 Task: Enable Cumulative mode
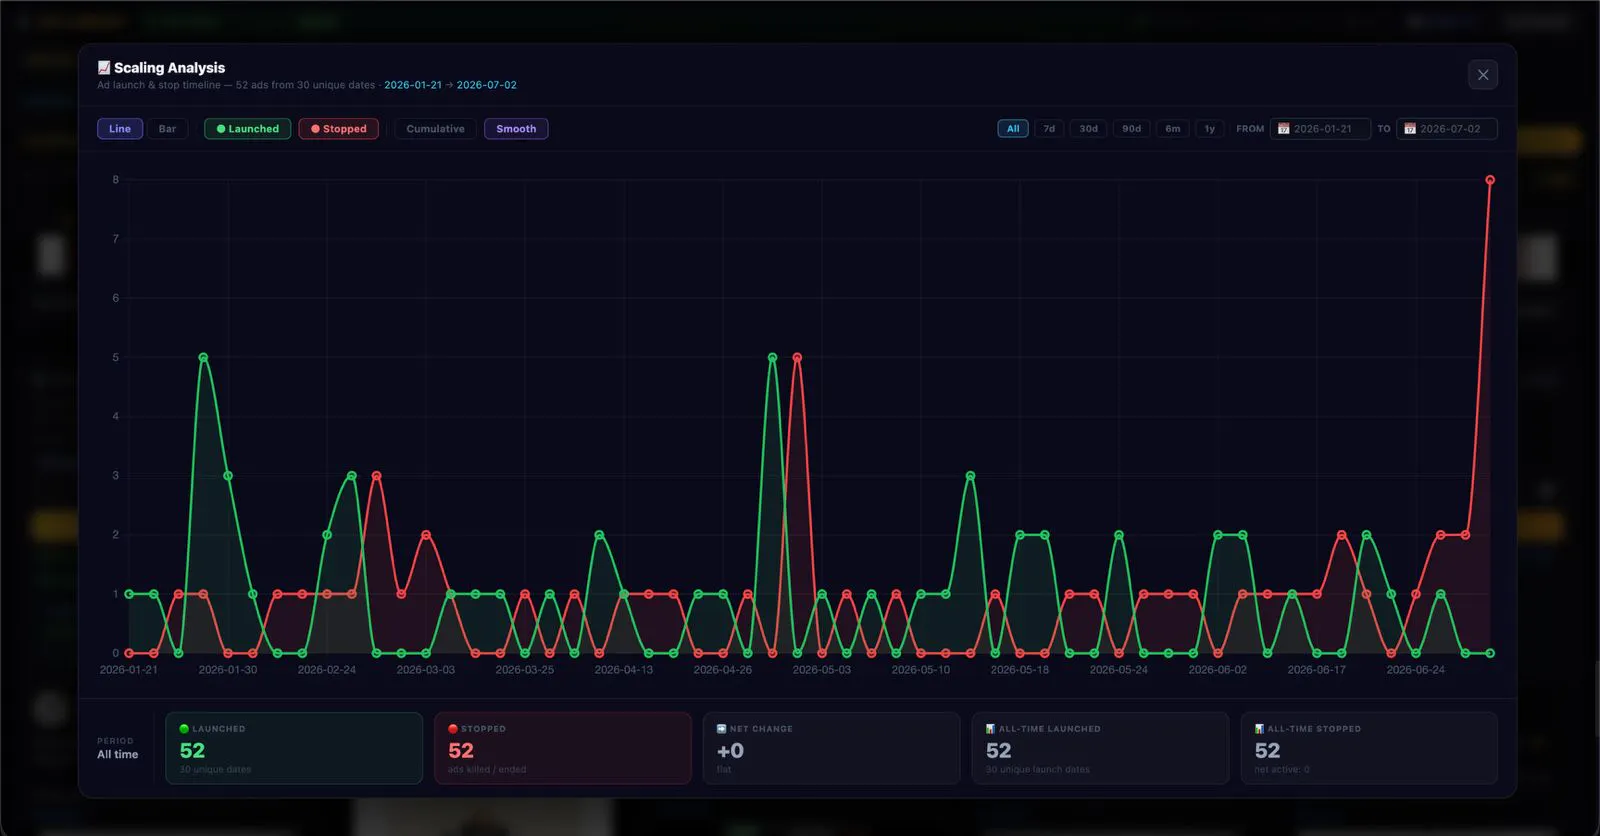click(x=435, y=129)
